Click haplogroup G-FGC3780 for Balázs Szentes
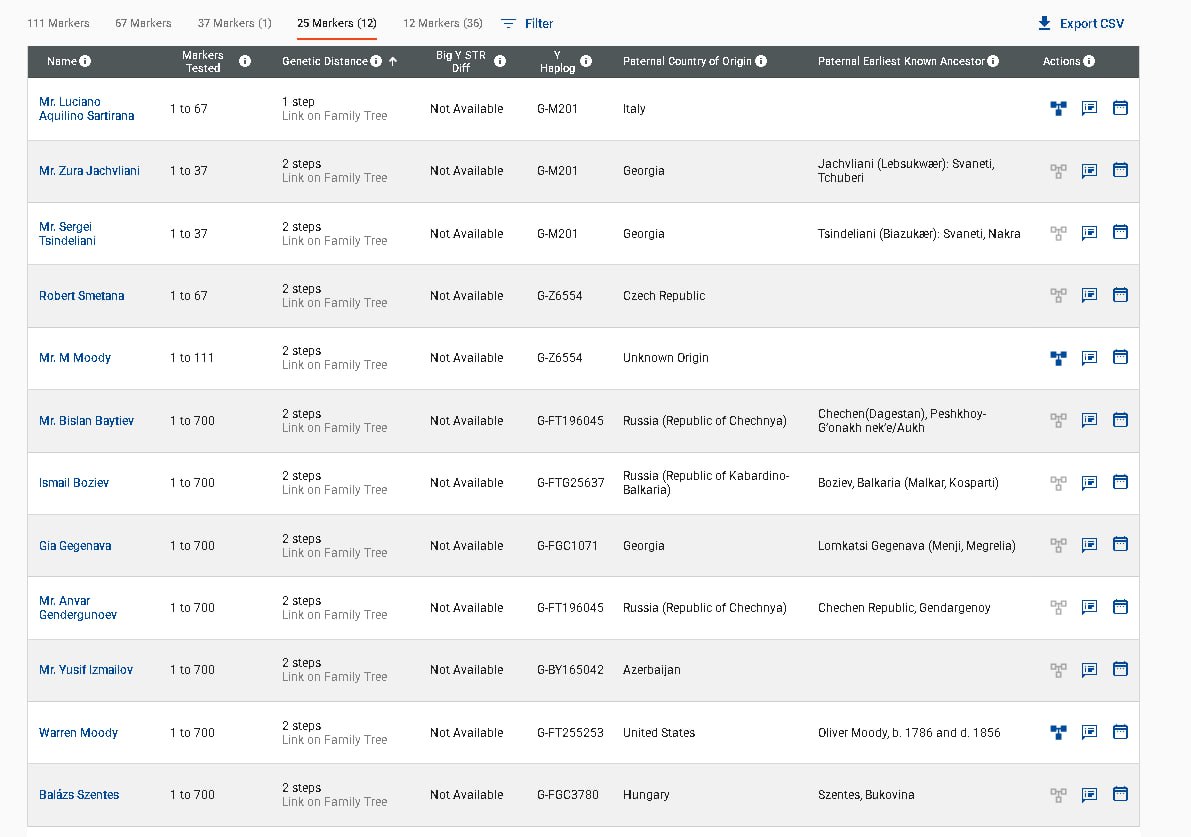This screenshot has width=1191, height=837. coord(567,794)
